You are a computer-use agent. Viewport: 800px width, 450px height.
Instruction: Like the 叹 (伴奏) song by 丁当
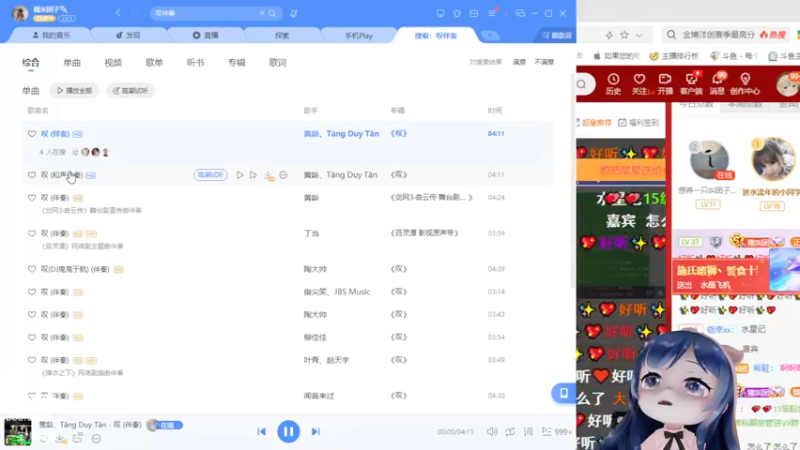tap(32, 233)
